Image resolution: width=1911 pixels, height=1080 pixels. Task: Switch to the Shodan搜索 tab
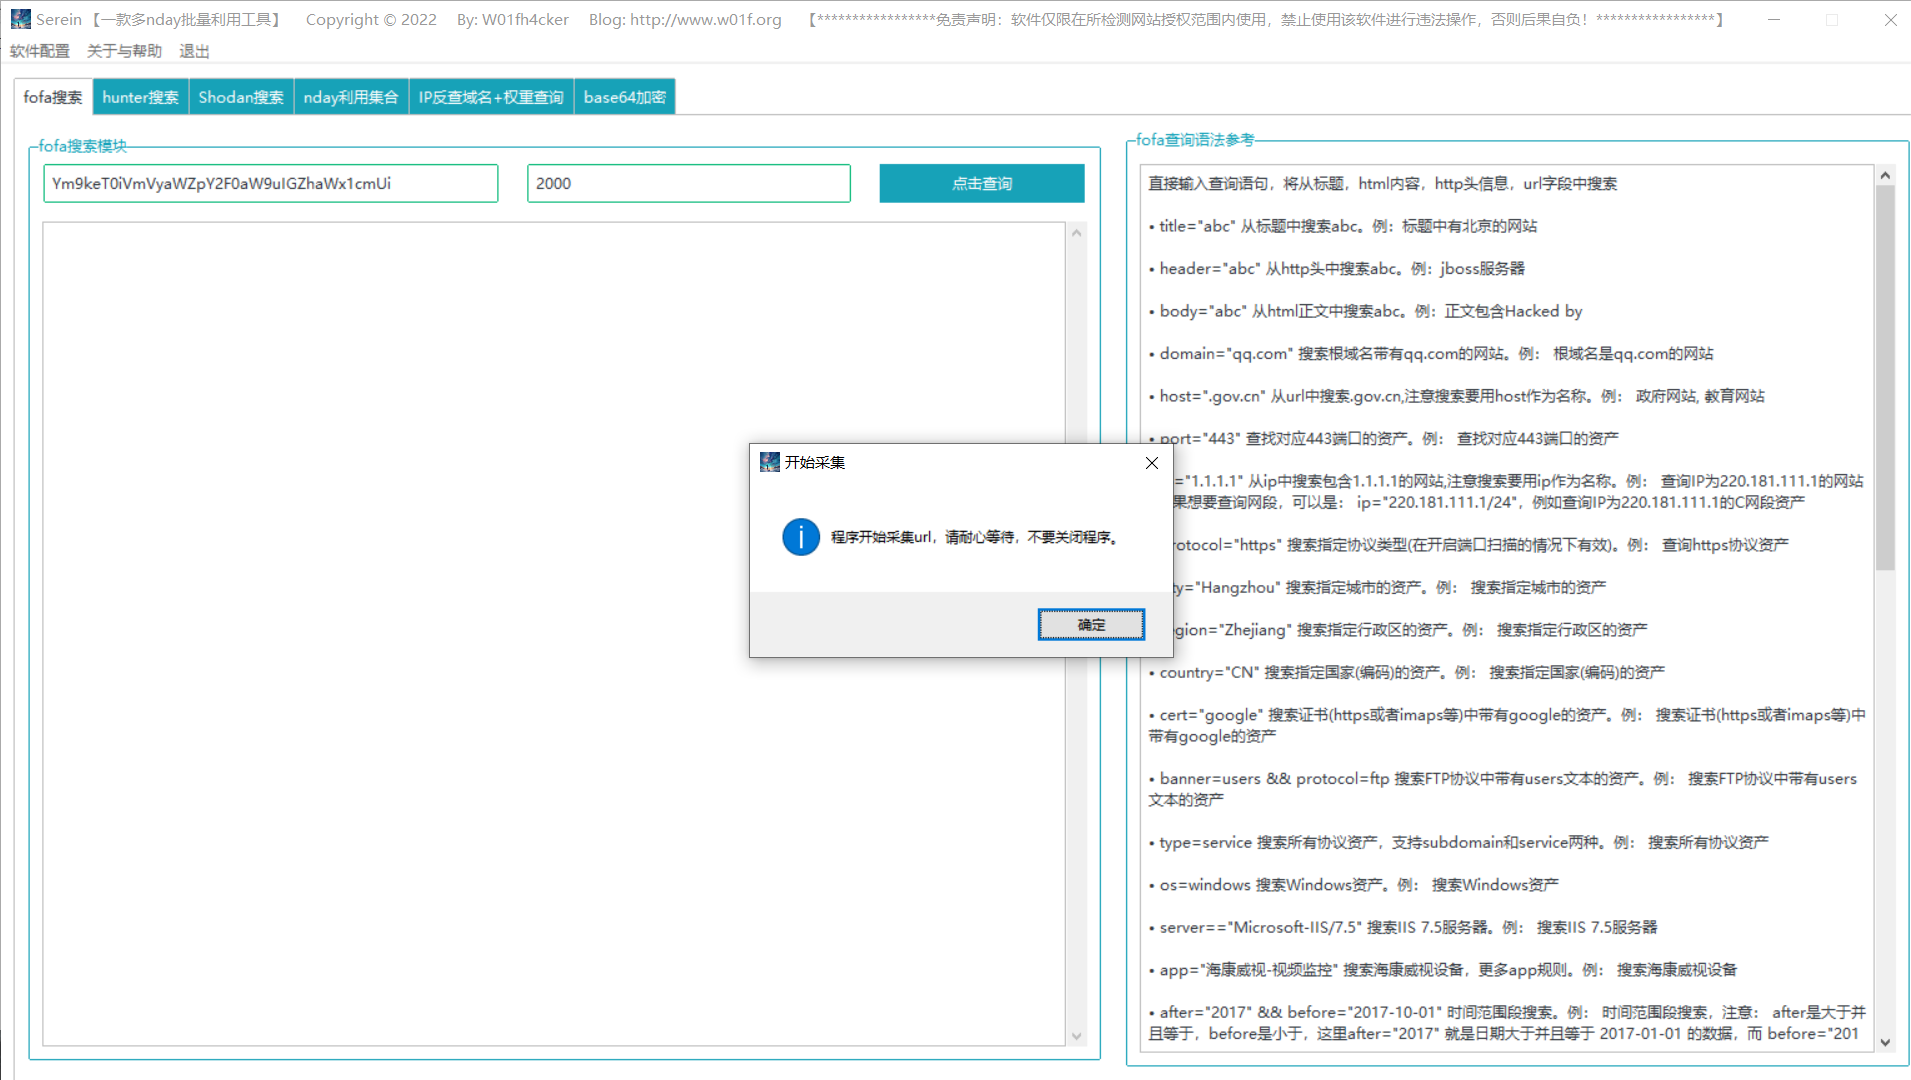(x=241, y=97)
